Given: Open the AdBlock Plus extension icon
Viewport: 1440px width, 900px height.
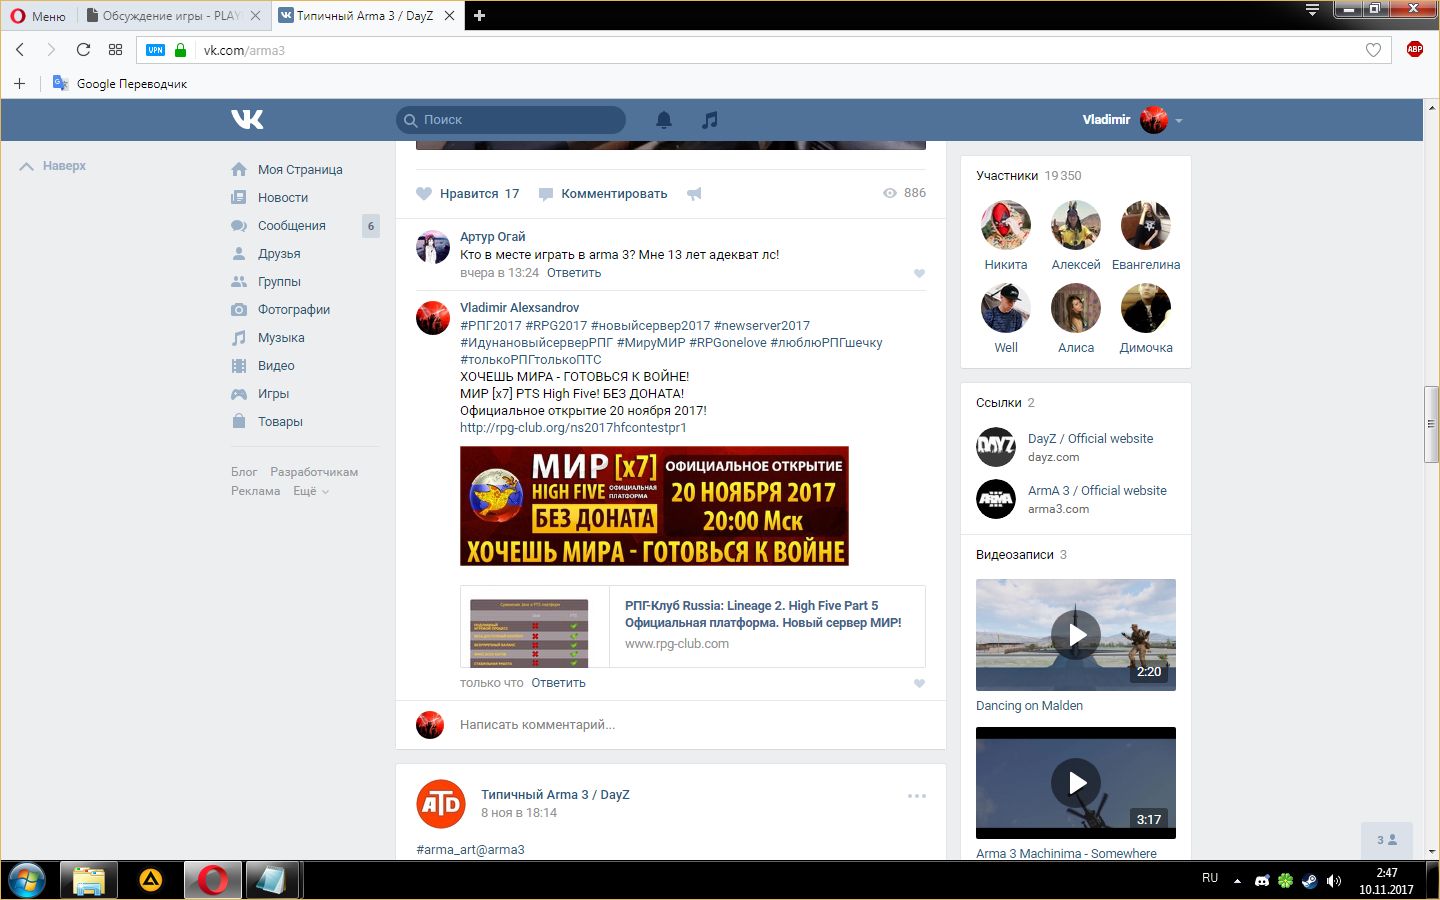Looking at the screenshot, I should (1414, 49).
